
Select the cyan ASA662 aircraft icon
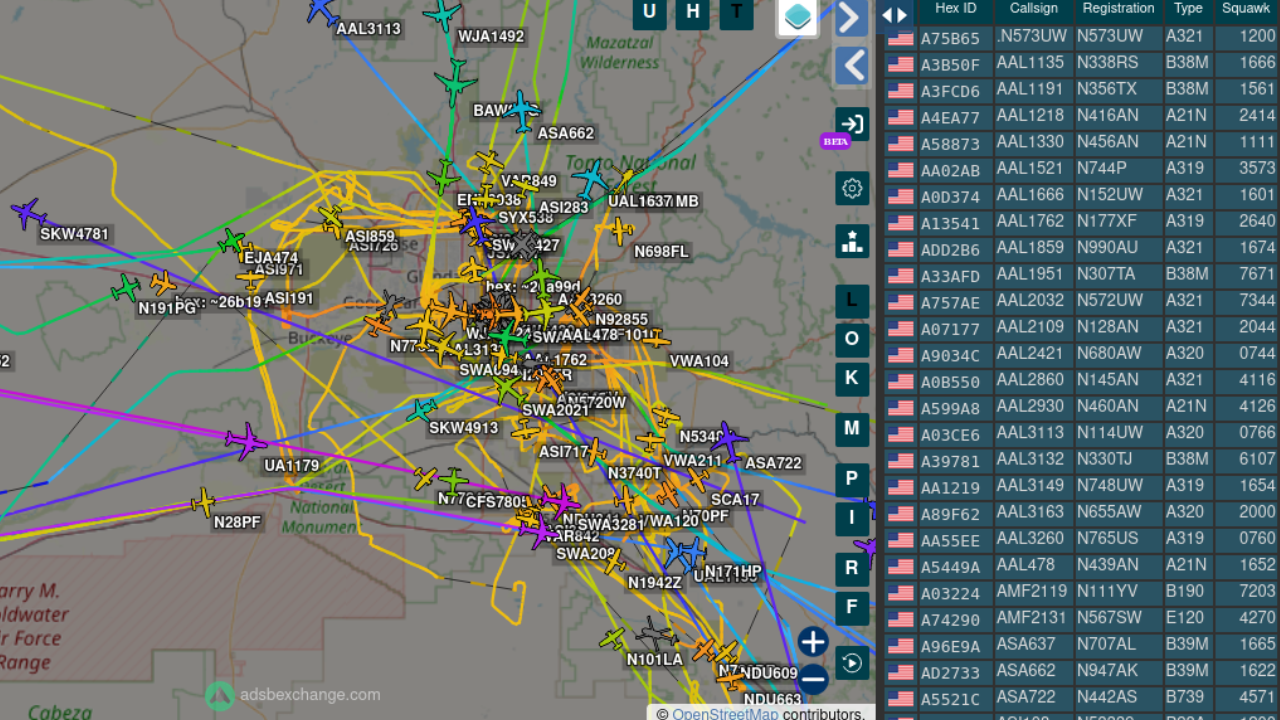pyautogui.click(x=521, y=109)
